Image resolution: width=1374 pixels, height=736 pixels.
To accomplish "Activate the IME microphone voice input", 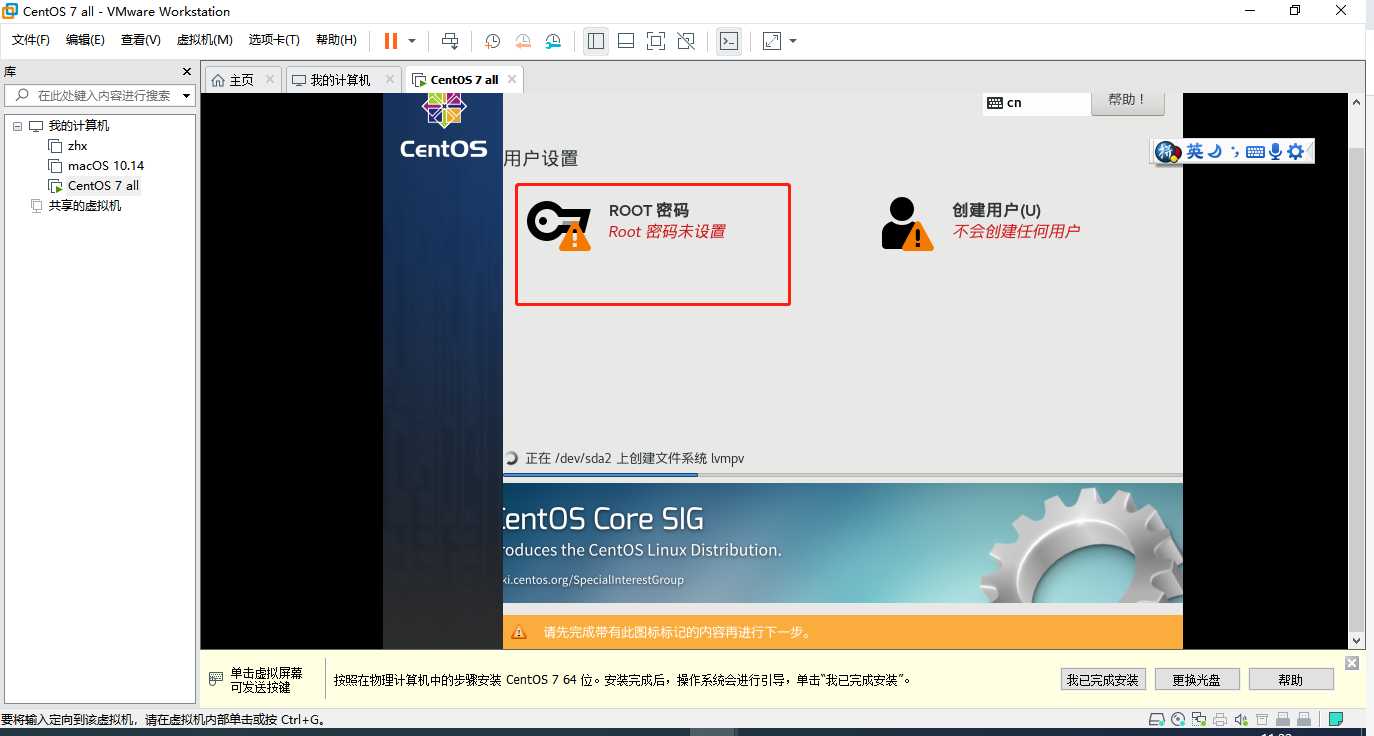I will (x=1275, y=152).
